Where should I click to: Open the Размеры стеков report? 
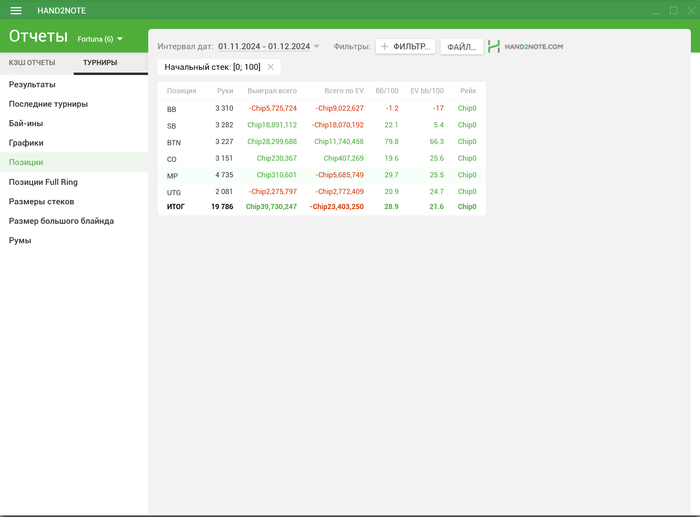[x=74, y=201]
